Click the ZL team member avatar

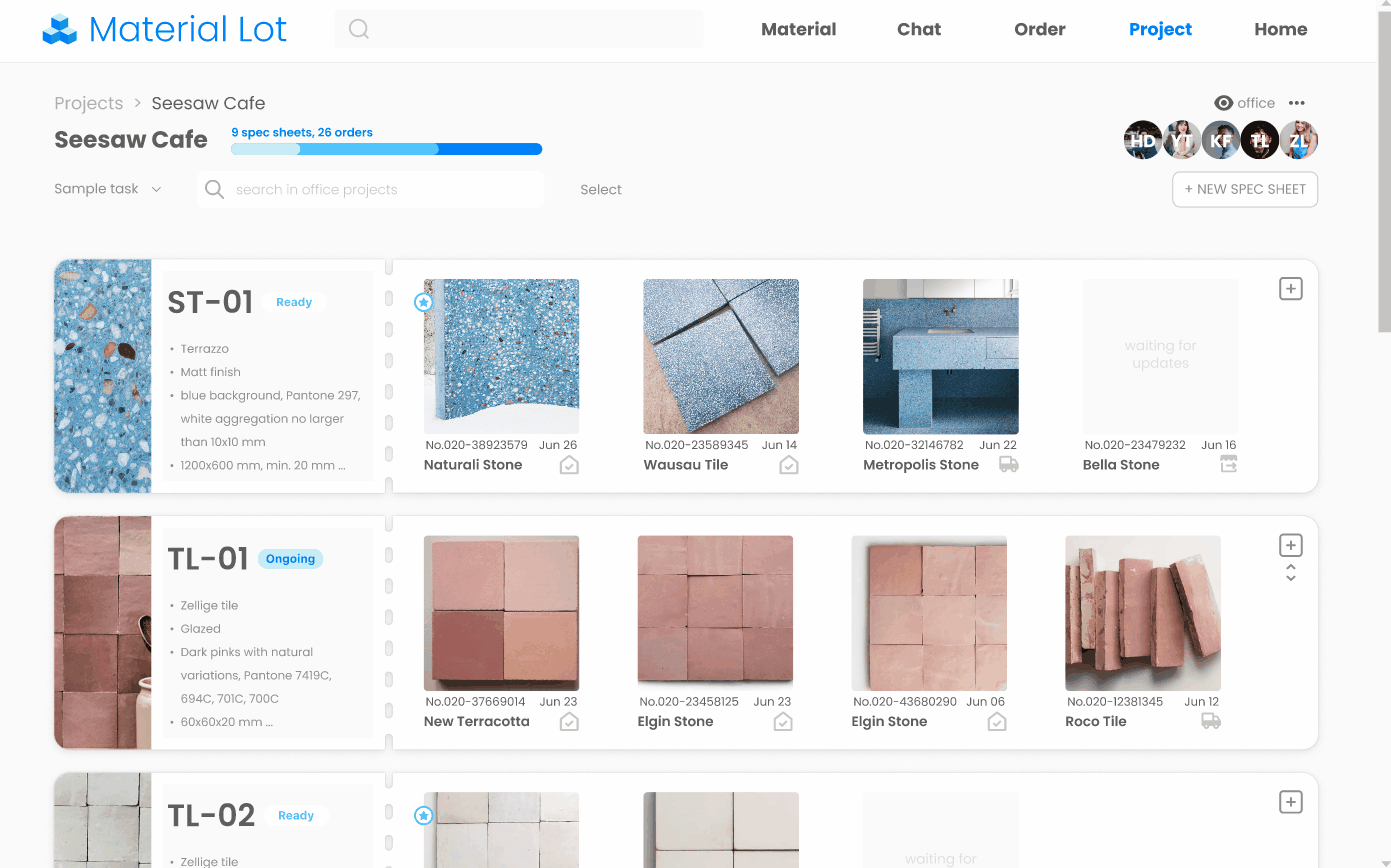[1299, 141]
